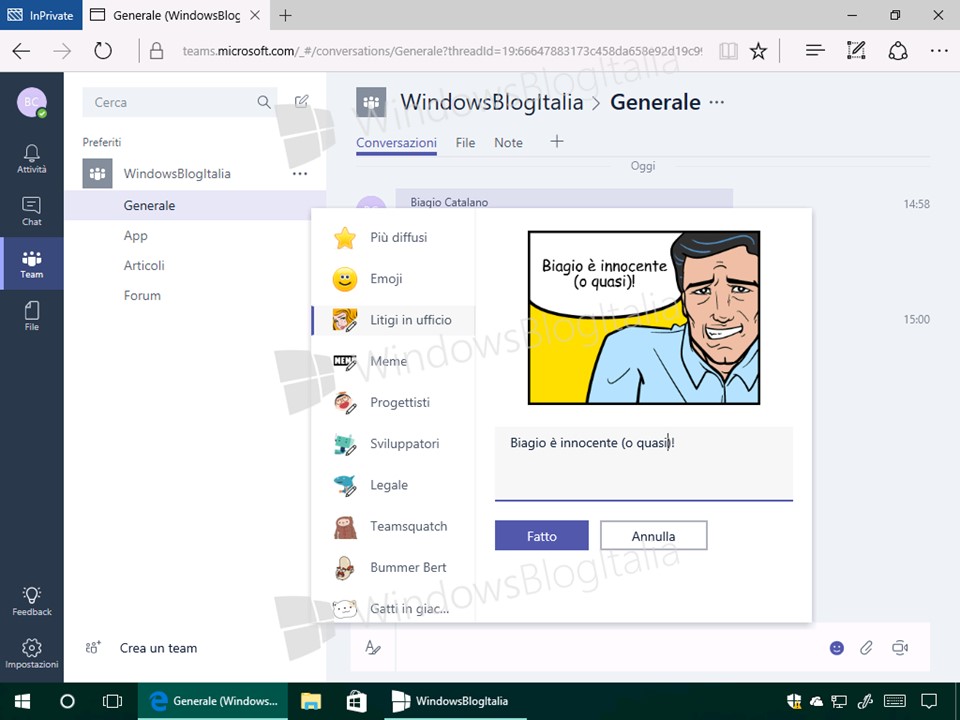Select Bummer Bert sticker category

393,568
